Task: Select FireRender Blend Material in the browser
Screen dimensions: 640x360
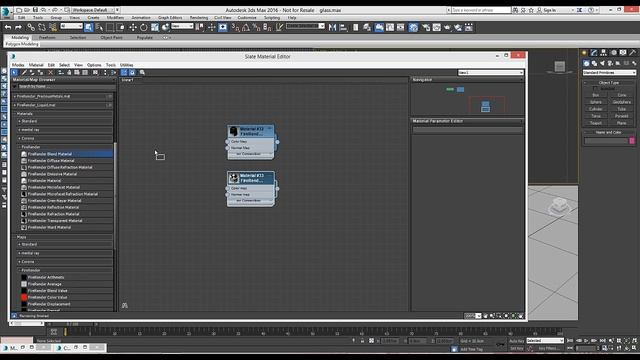Action: (x=66, y=154)
